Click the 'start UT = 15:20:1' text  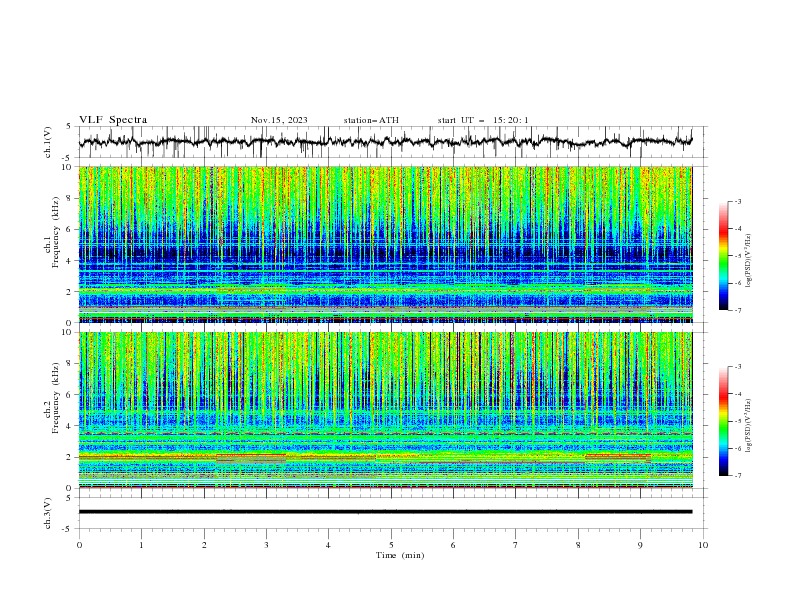click(x=483, y=120)
